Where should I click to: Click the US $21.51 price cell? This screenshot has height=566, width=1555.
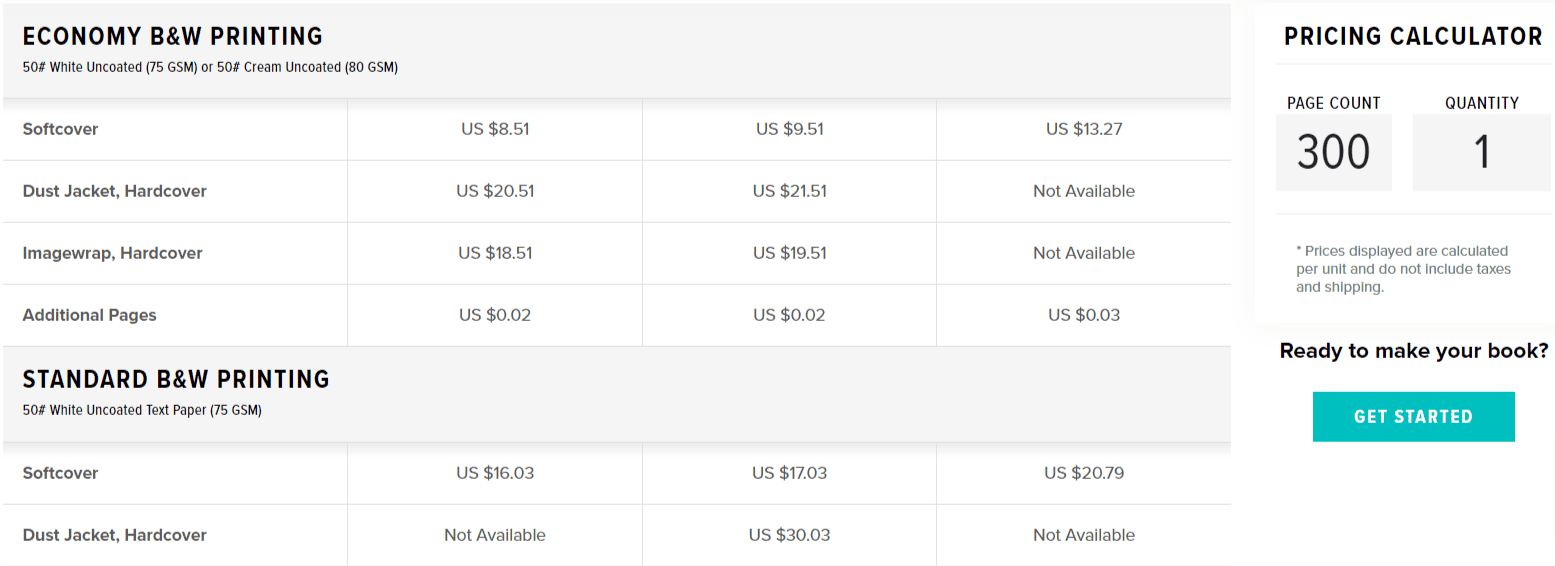(790, 191)
